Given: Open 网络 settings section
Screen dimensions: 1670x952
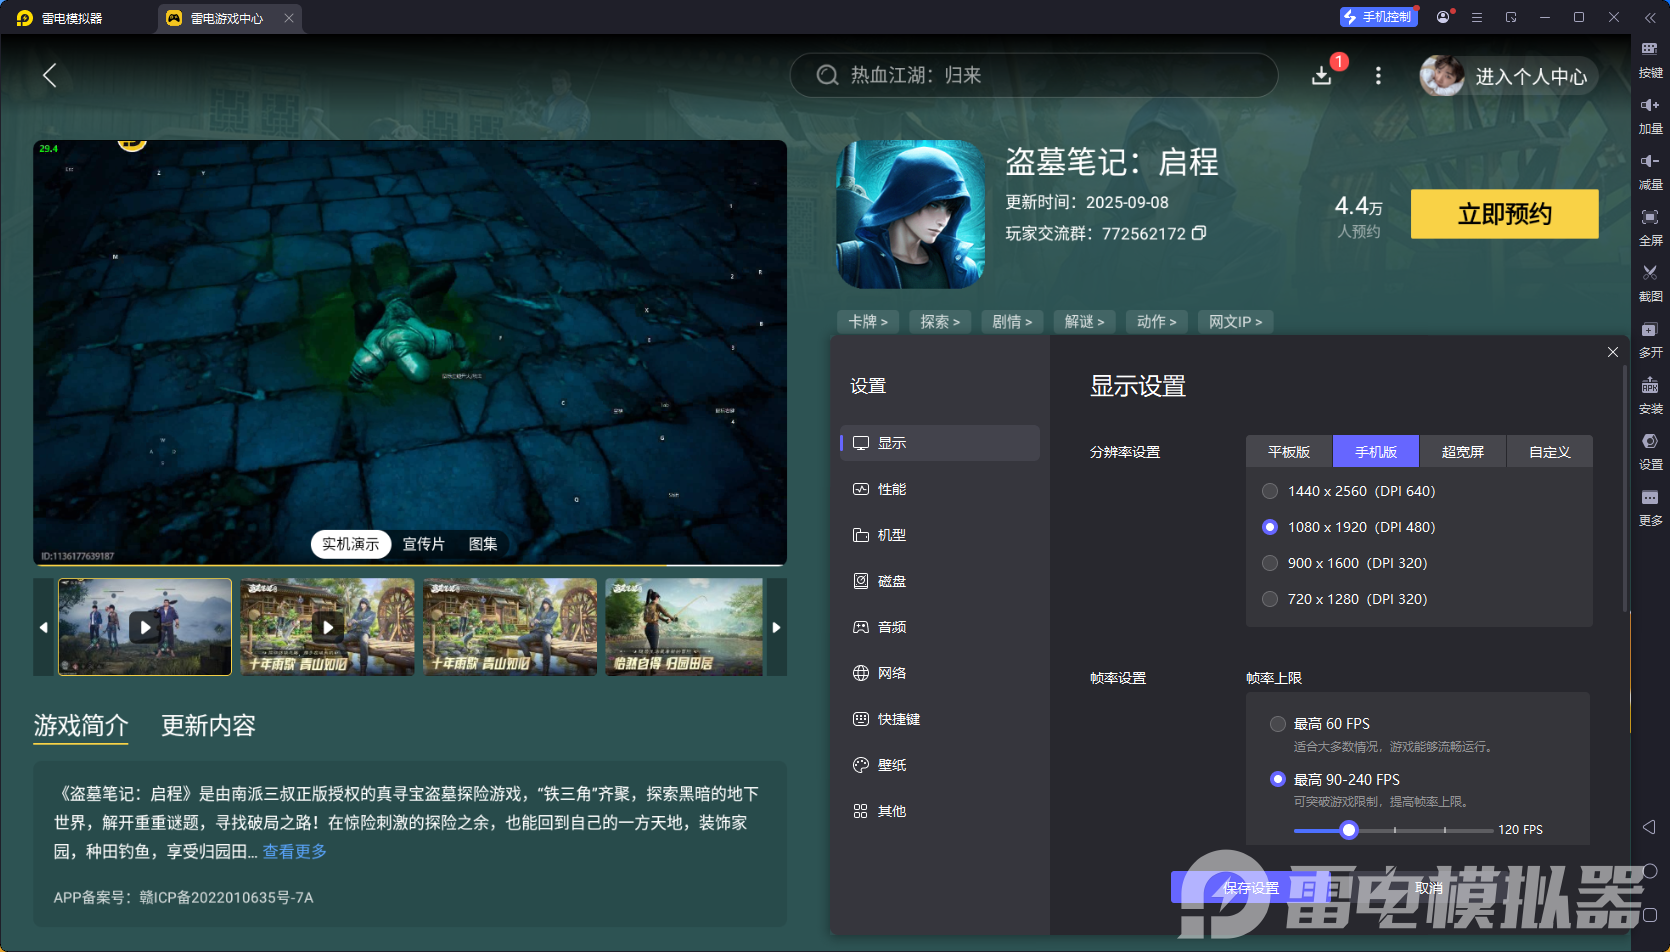Looking at the screenshot, I should [940, 673].
